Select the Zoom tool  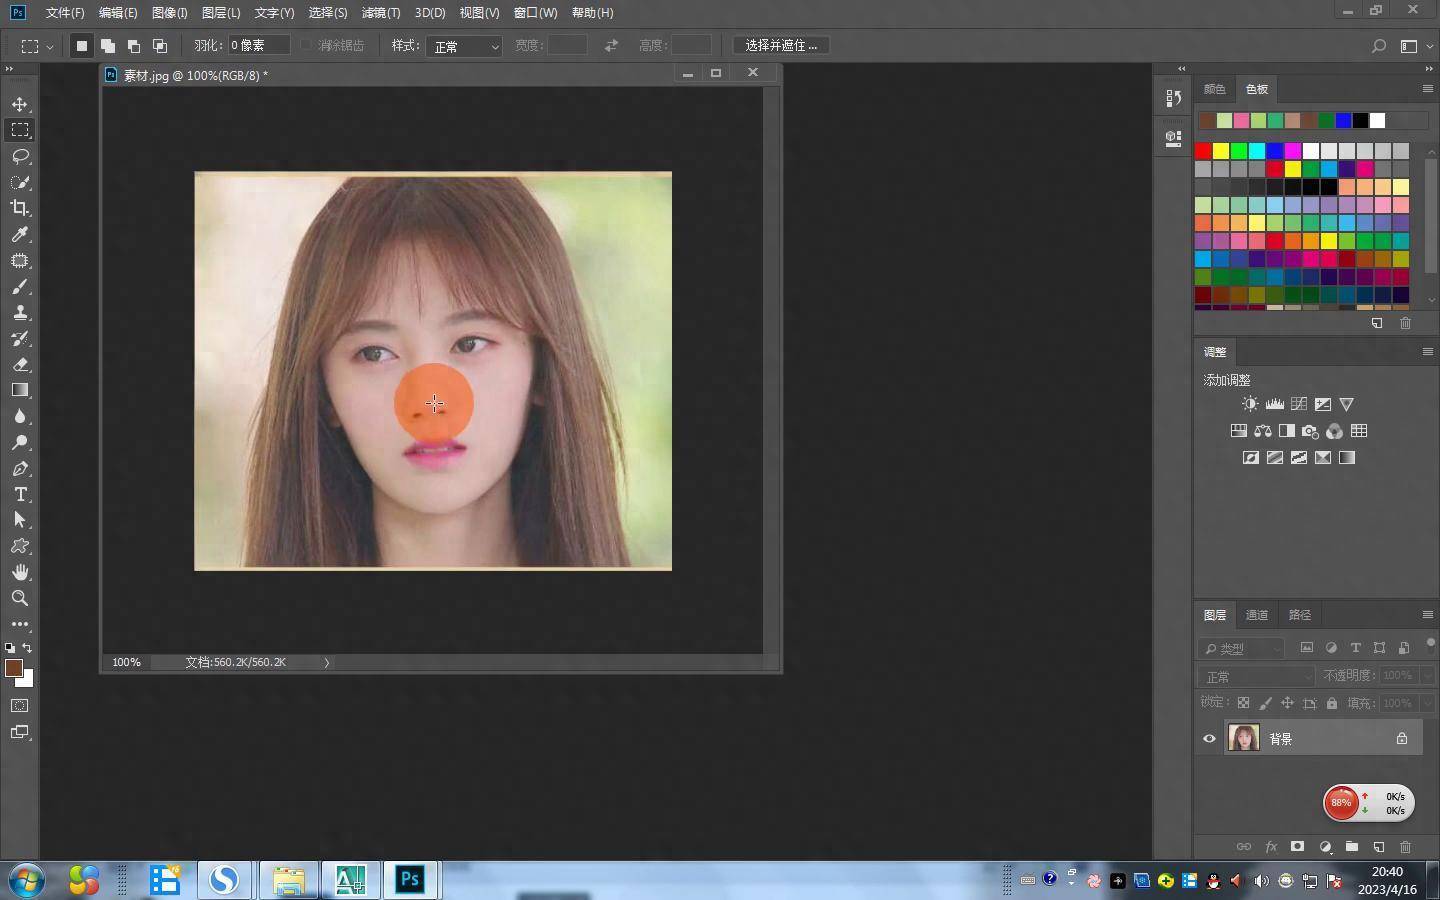[x=20, y=598]
